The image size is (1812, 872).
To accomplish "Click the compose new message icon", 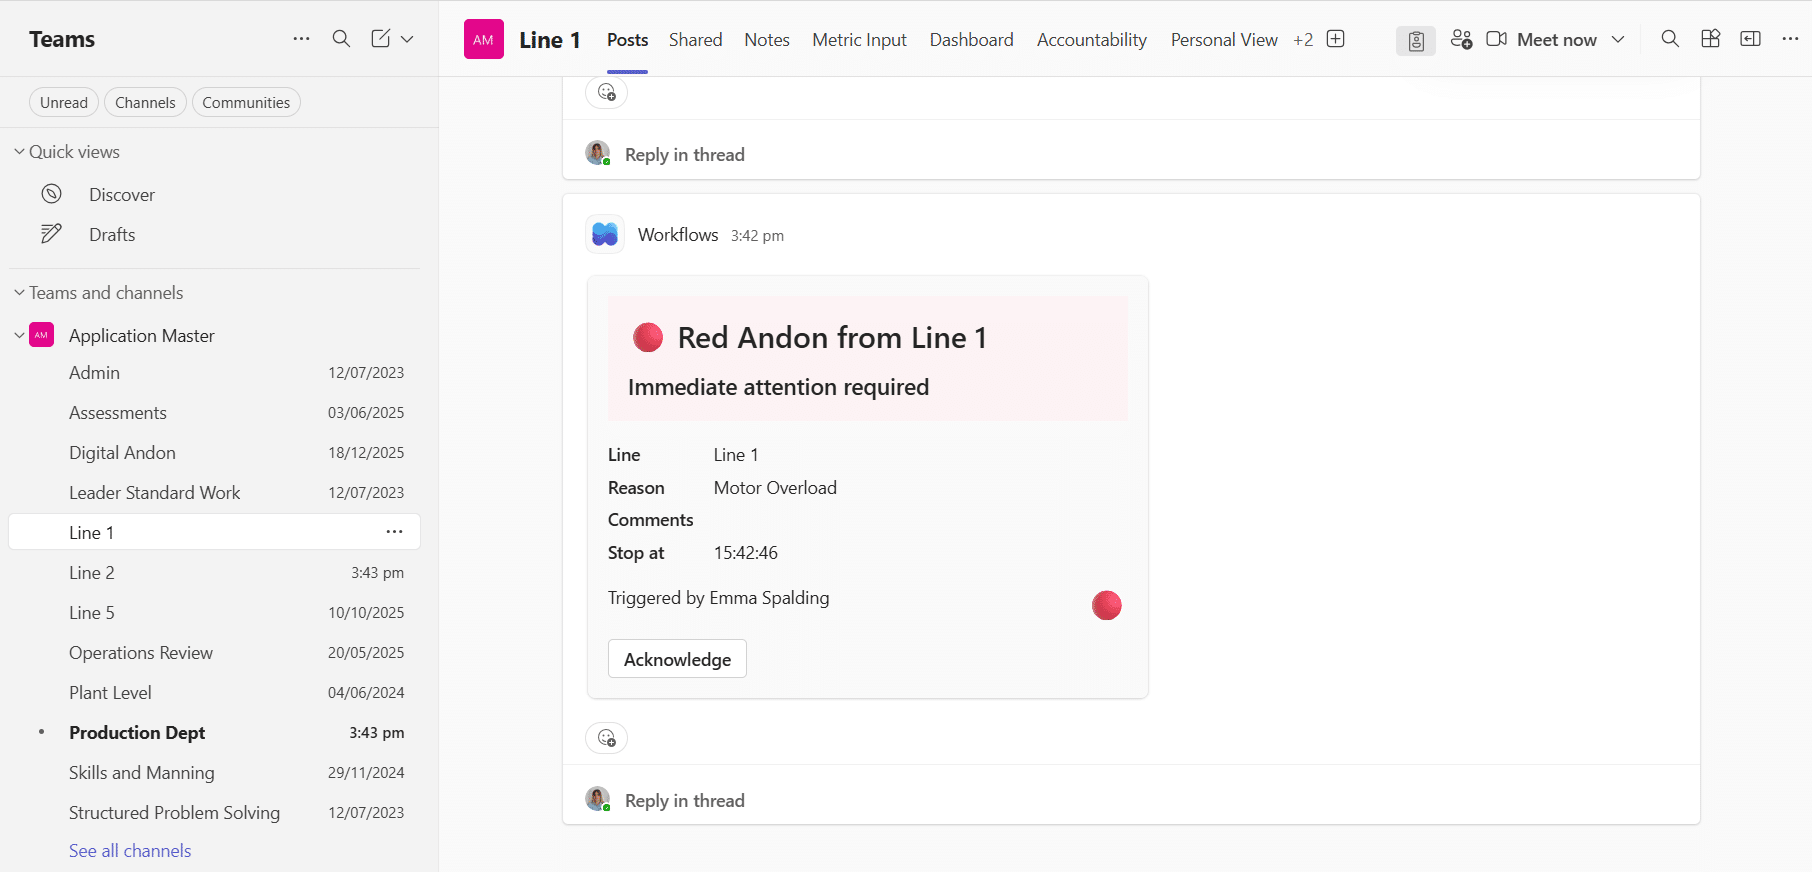I will 381,39.
